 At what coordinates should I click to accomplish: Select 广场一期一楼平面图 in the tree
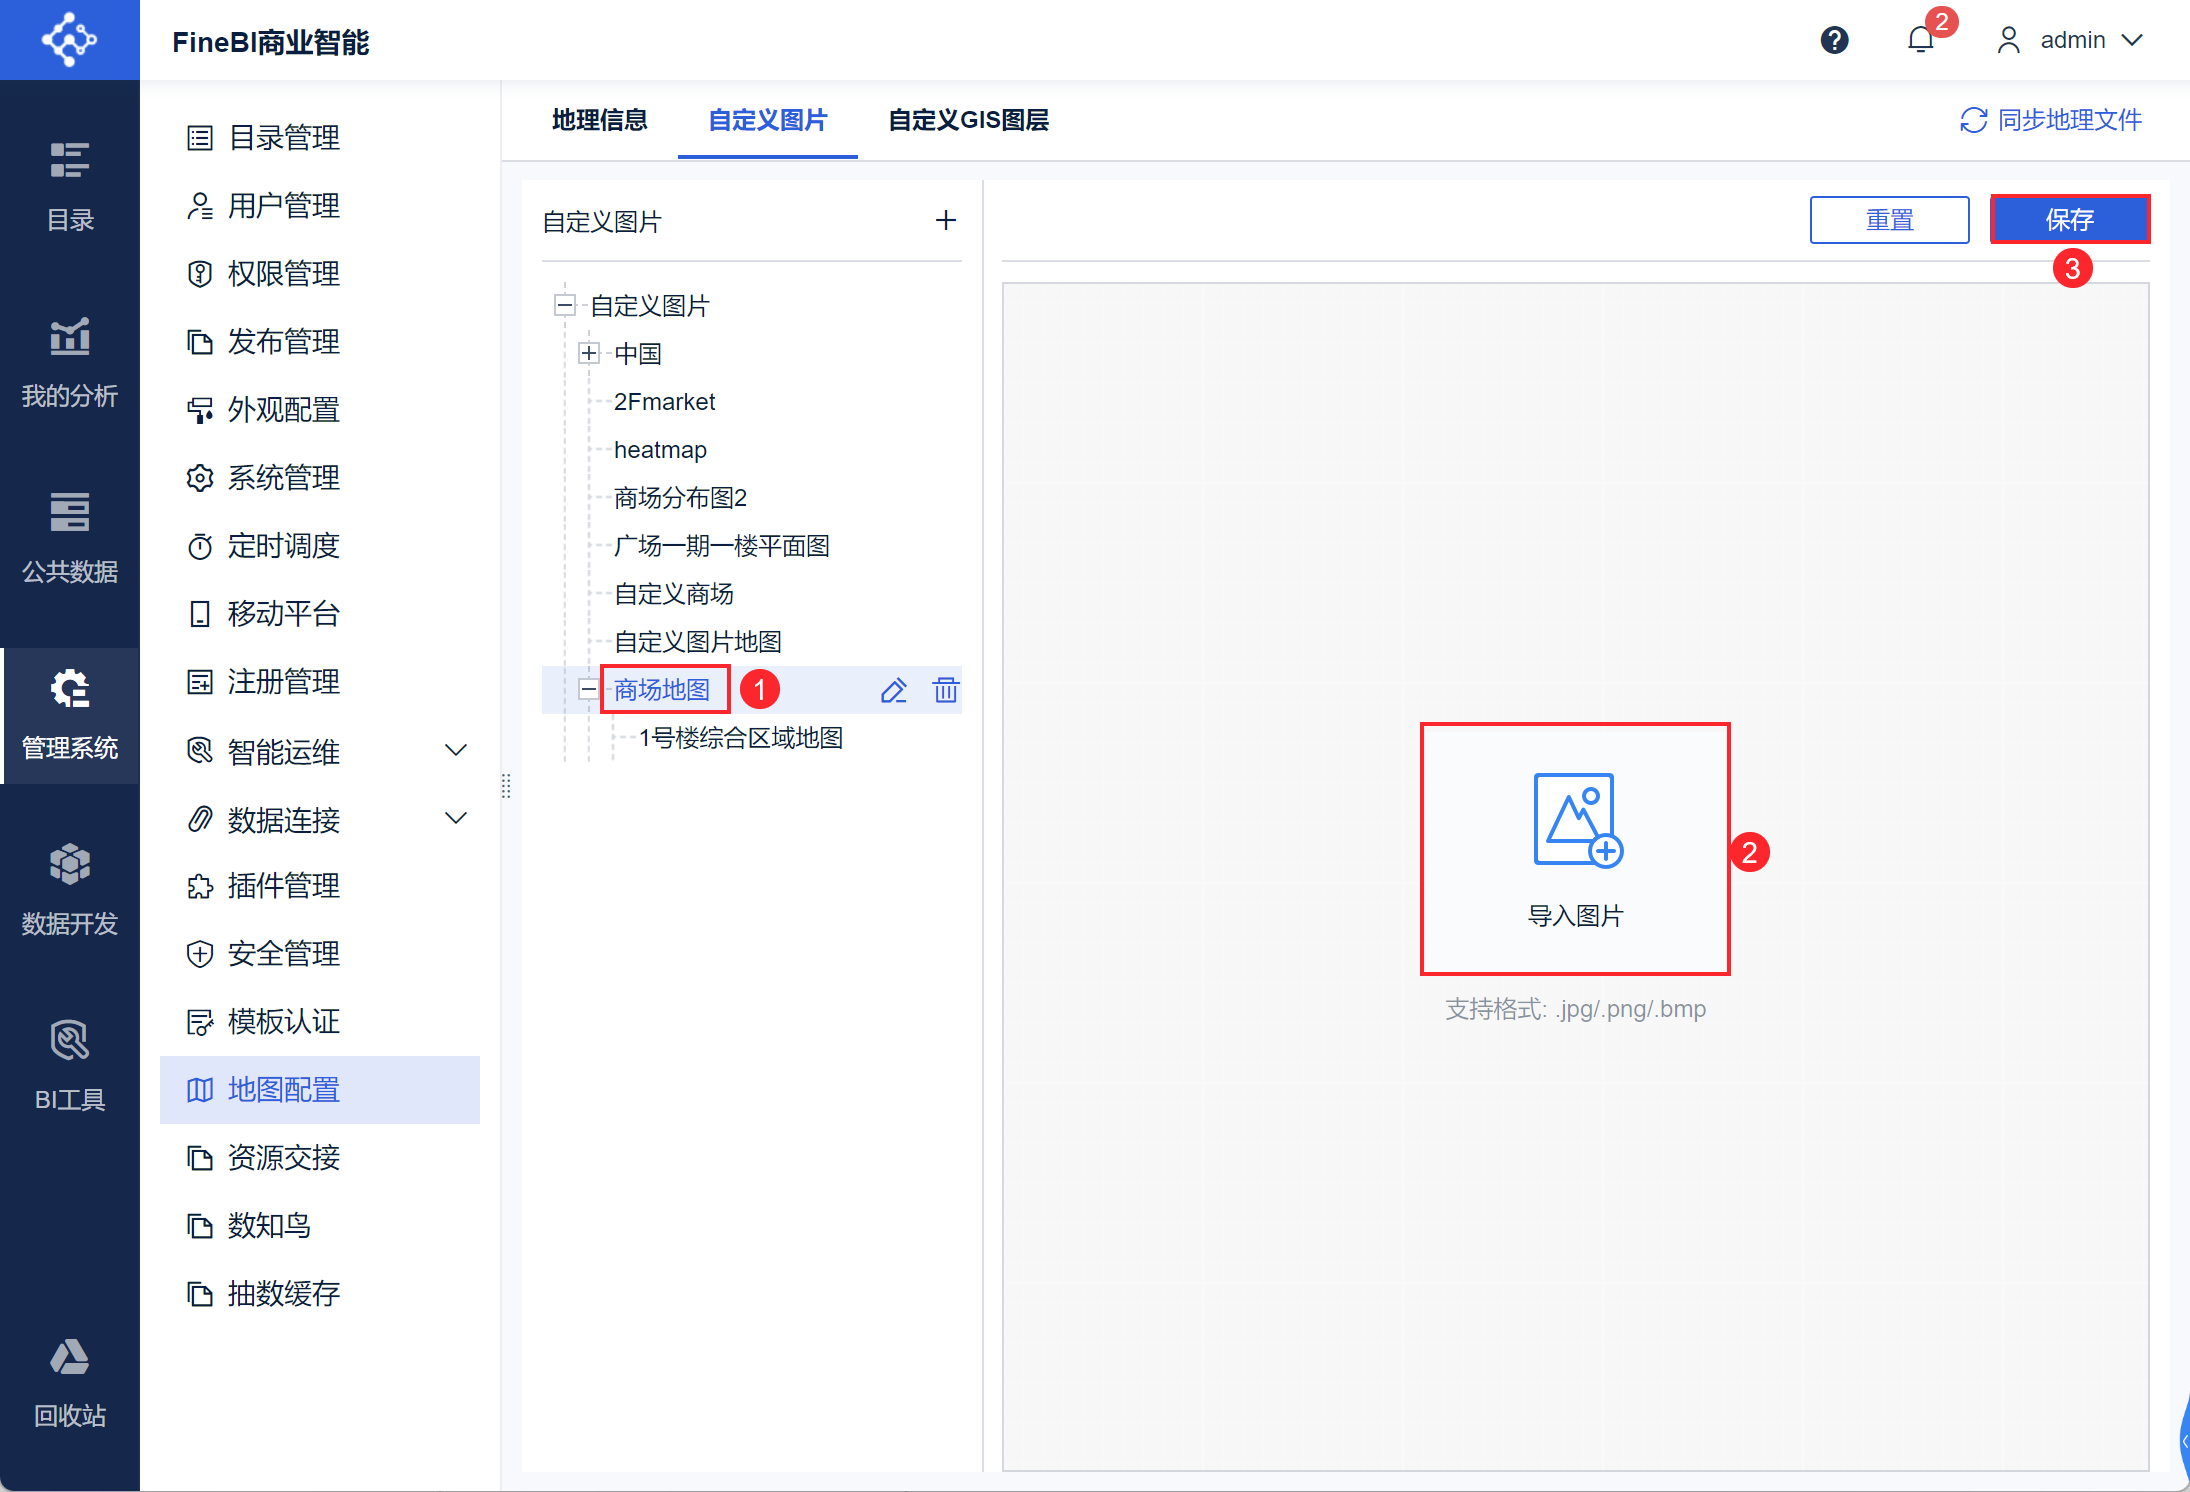coord(721,546)
